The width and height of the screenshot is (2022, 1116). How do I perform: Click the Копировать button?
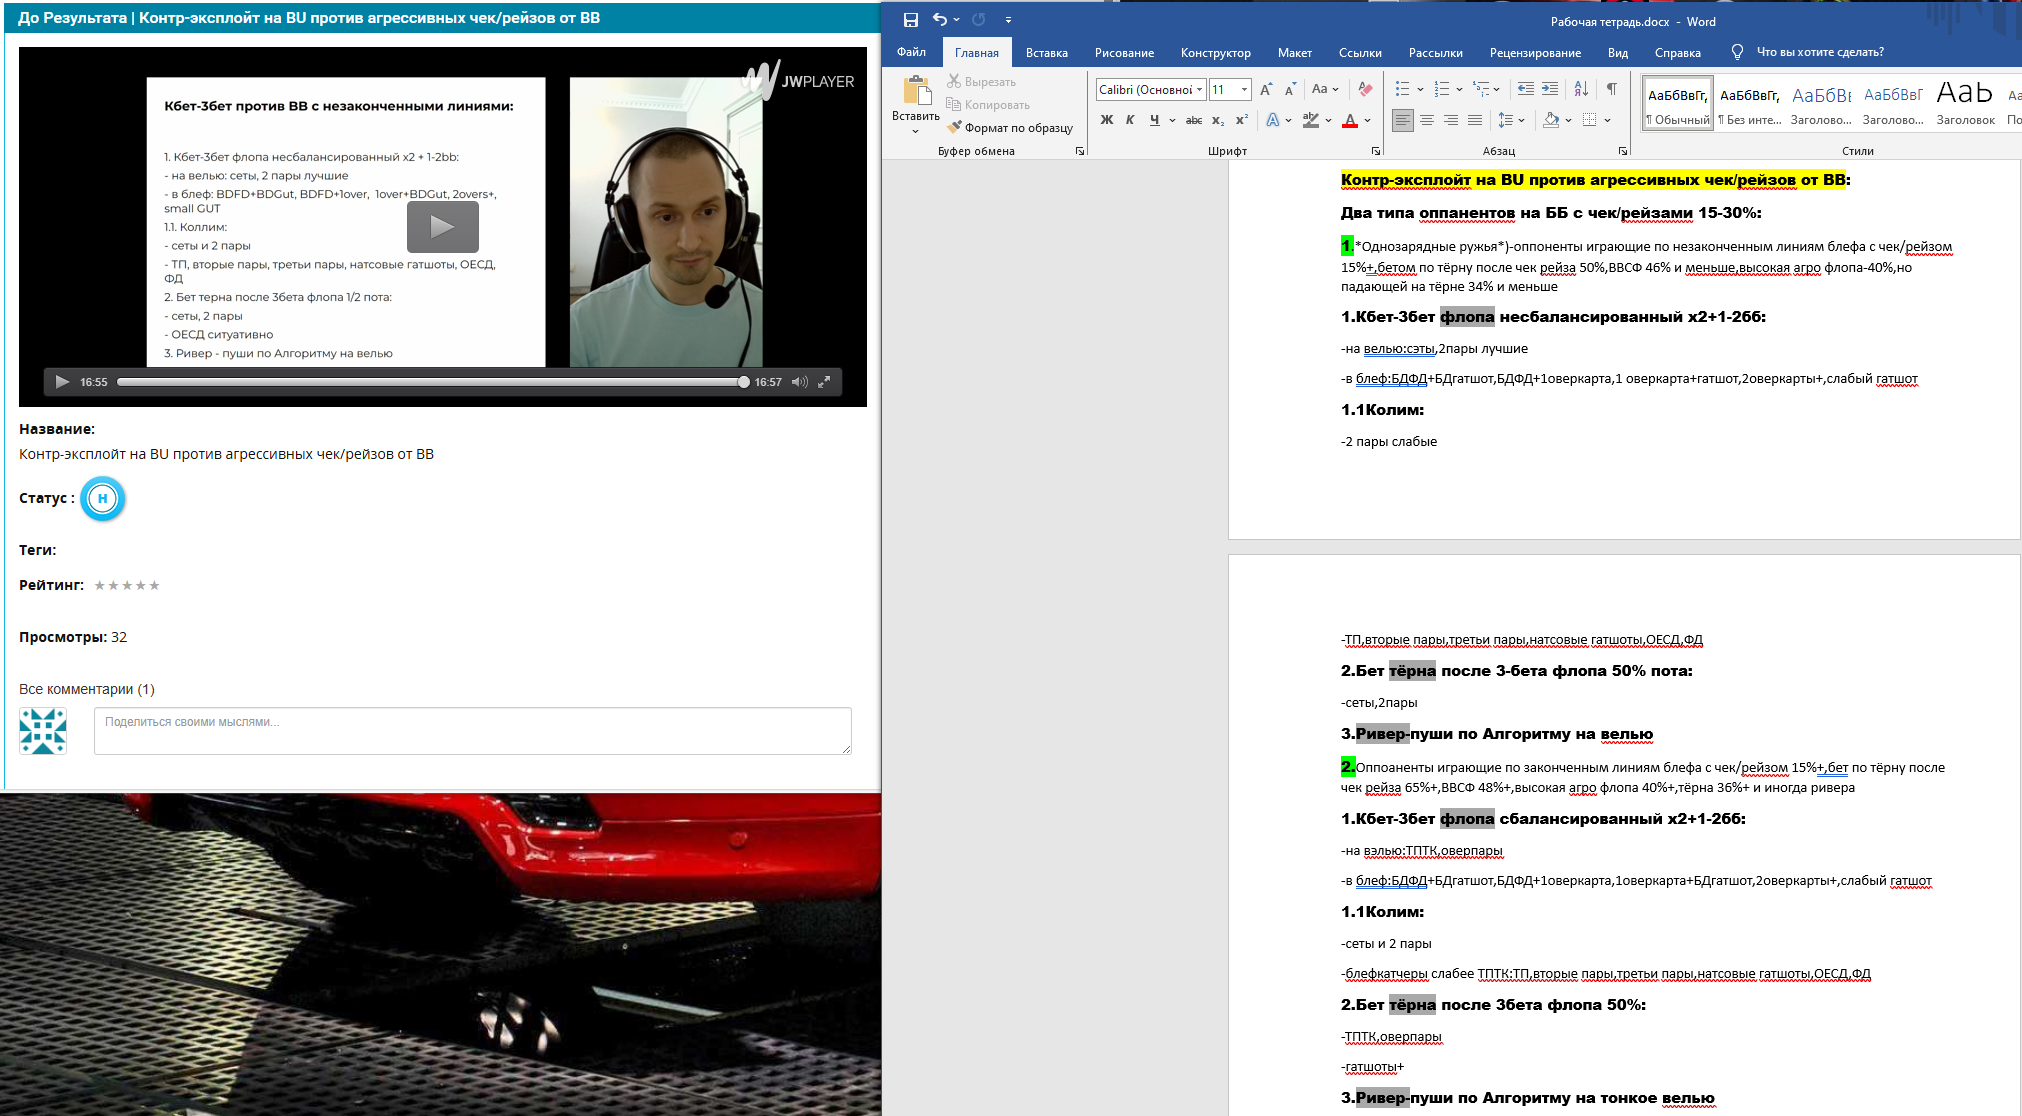click(x=988, y=104)
